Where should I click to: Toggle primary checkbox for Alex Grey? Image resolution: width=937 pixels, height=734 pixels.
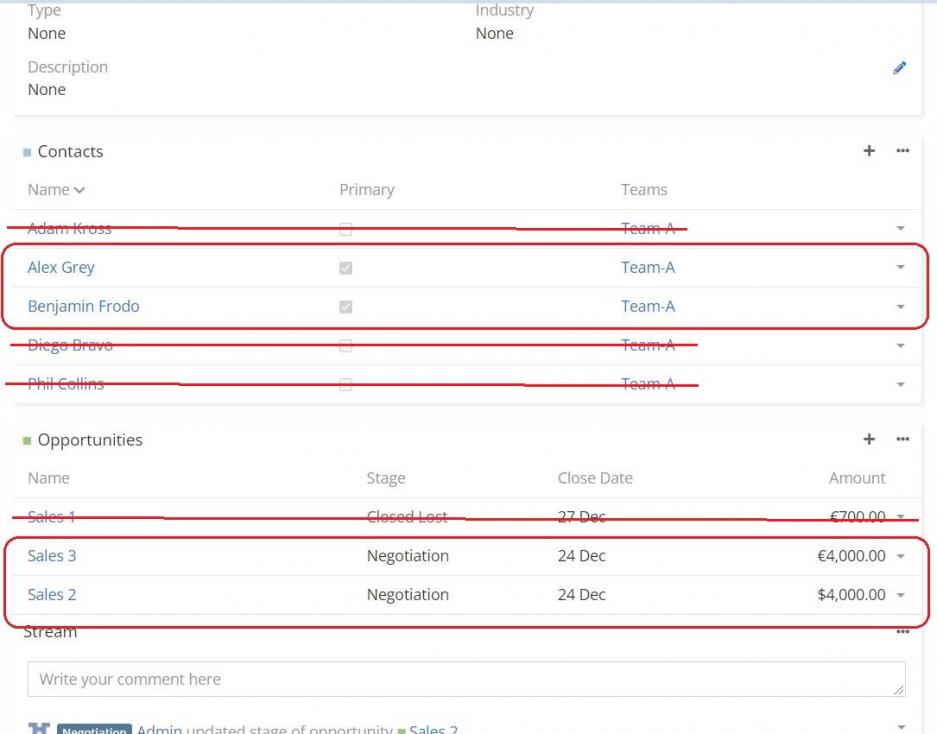click(x=346, y=268)
